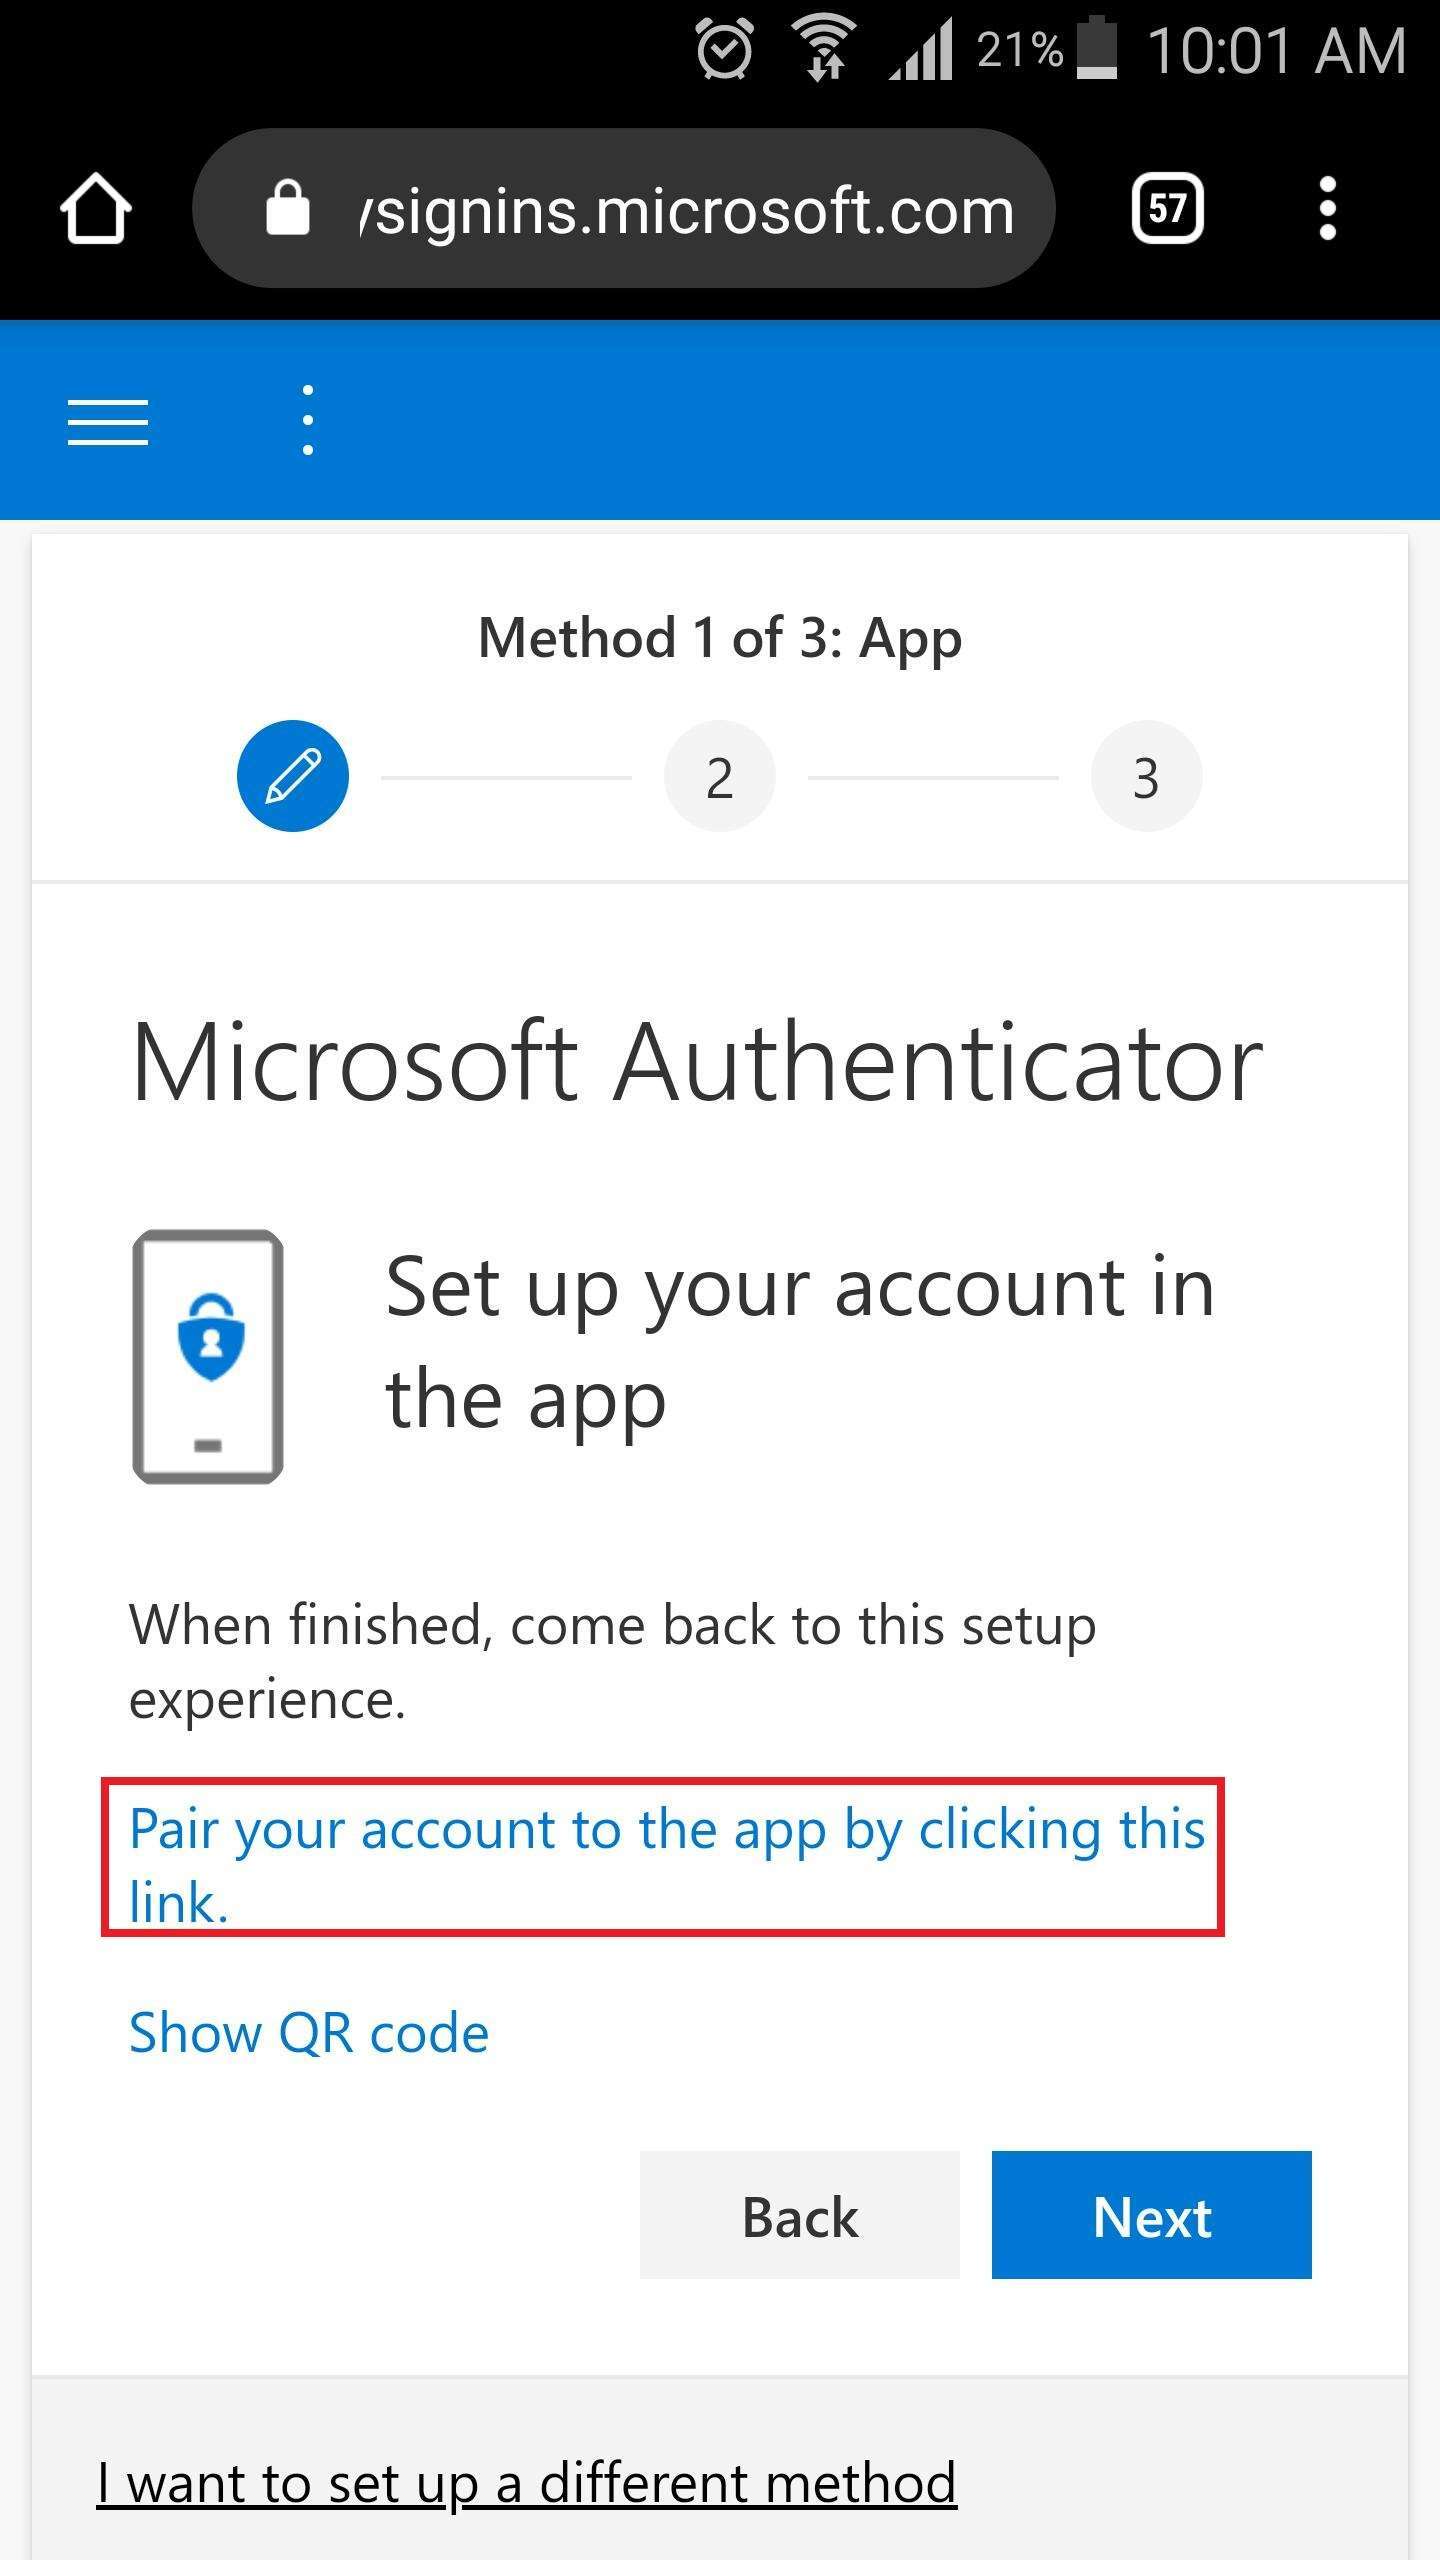
Task: Tap the Microsoft Authenticator heading
Action: 698,1063
